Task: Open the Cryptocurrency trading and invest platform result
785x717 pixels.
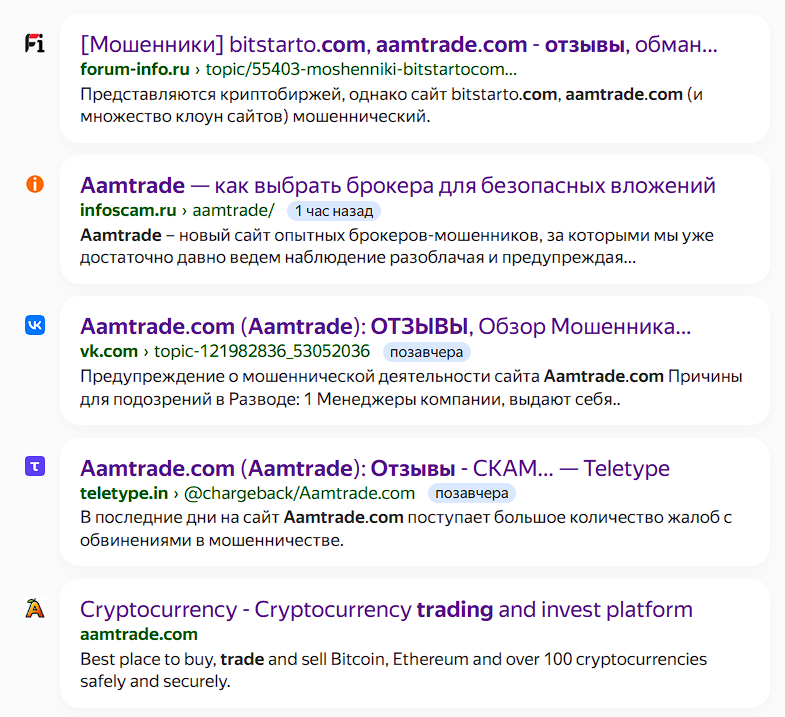Action: pyautogui.click(x=386, y=609)
